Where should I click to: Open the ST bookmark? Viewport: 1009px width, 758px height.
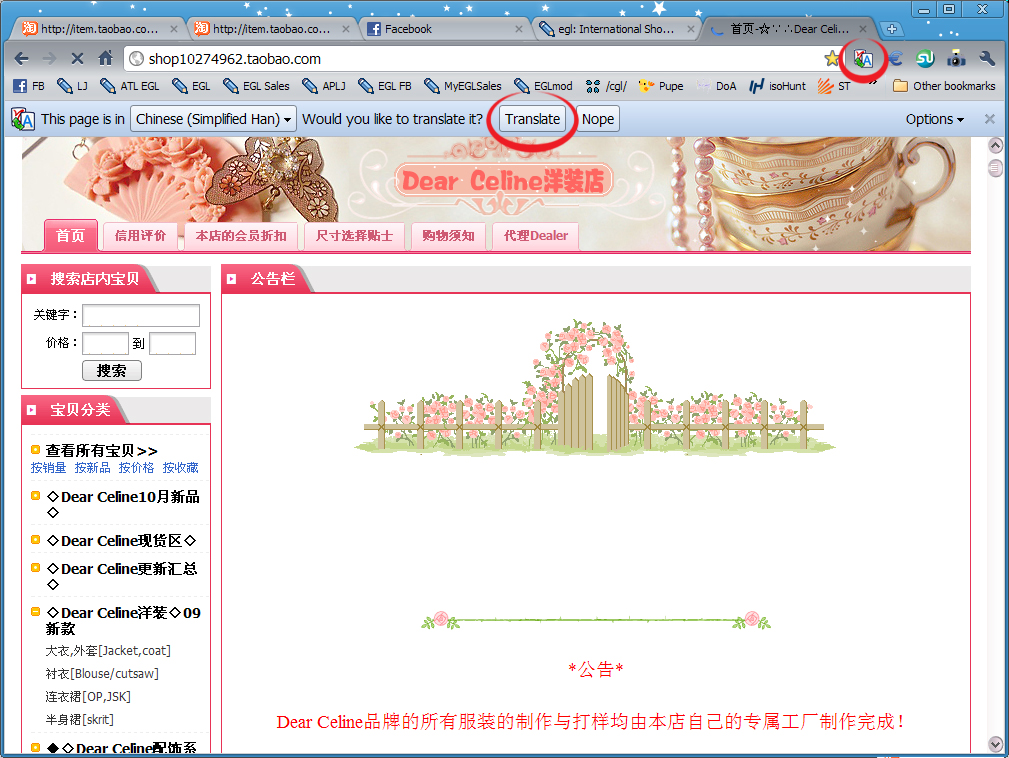(x=835, y=86)
